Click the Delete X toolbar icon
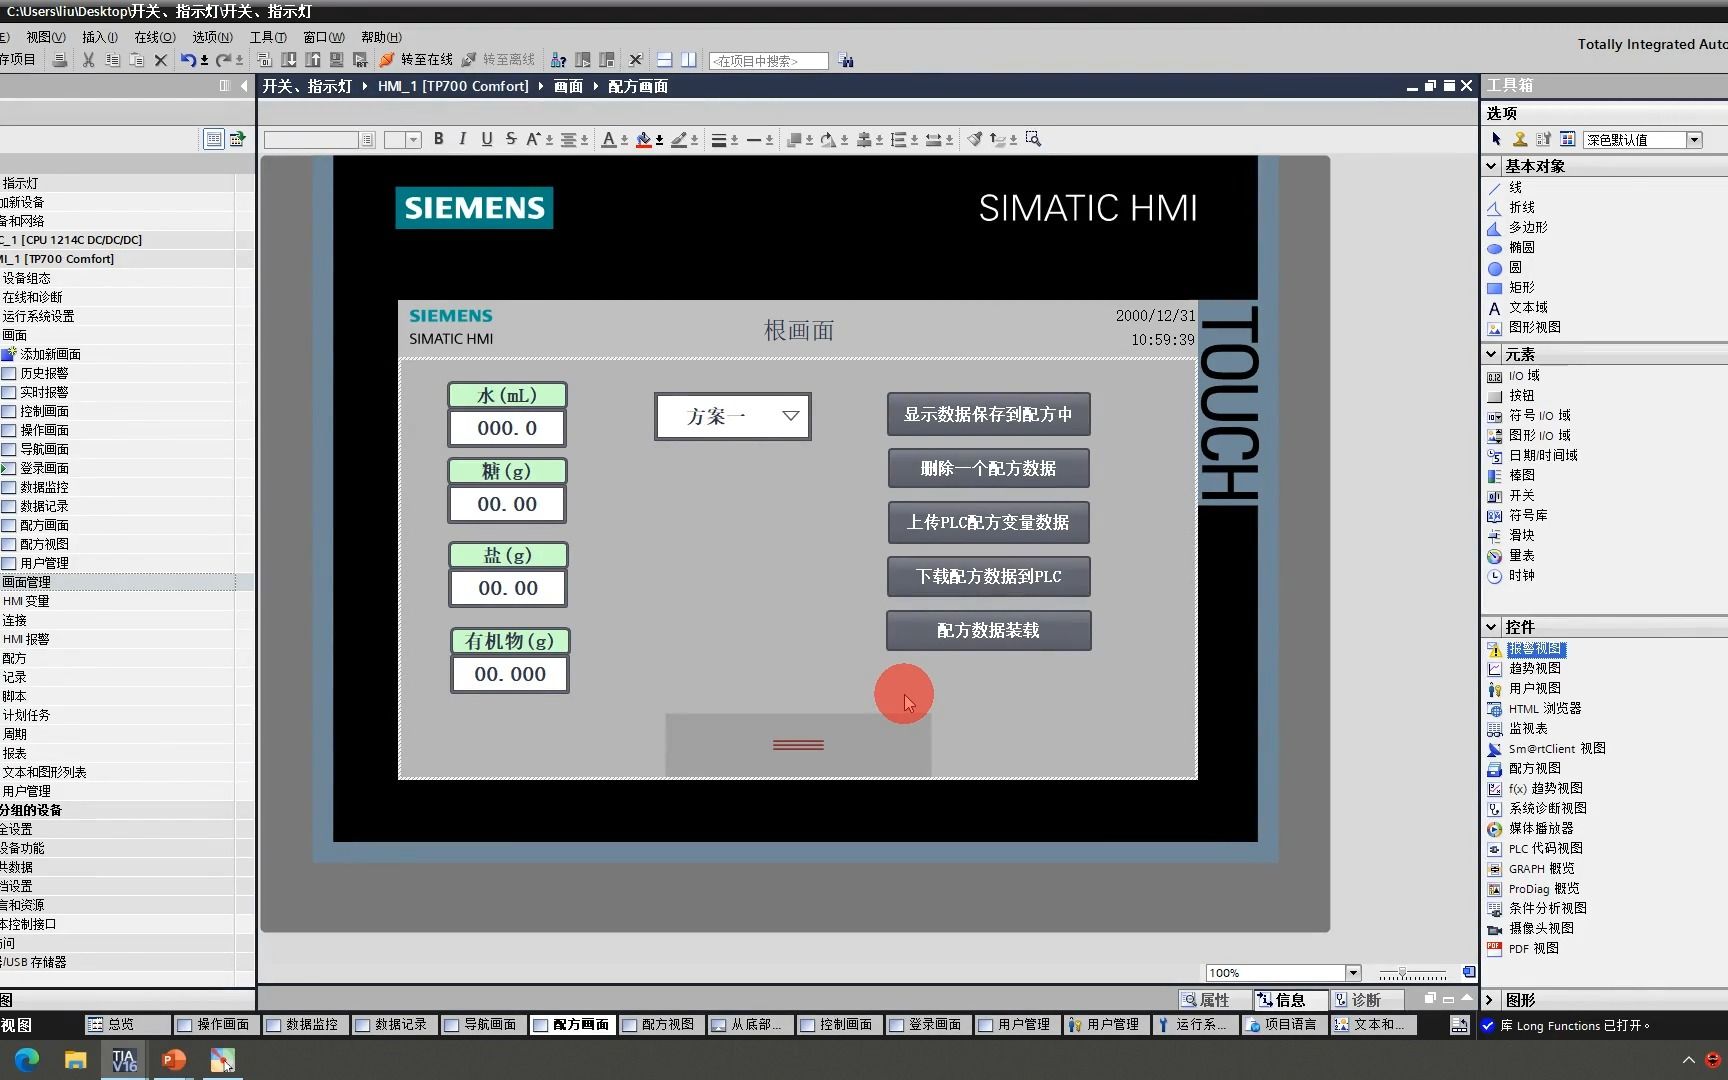Screen dimensions: 1728x1080 [x=160, y=60]
